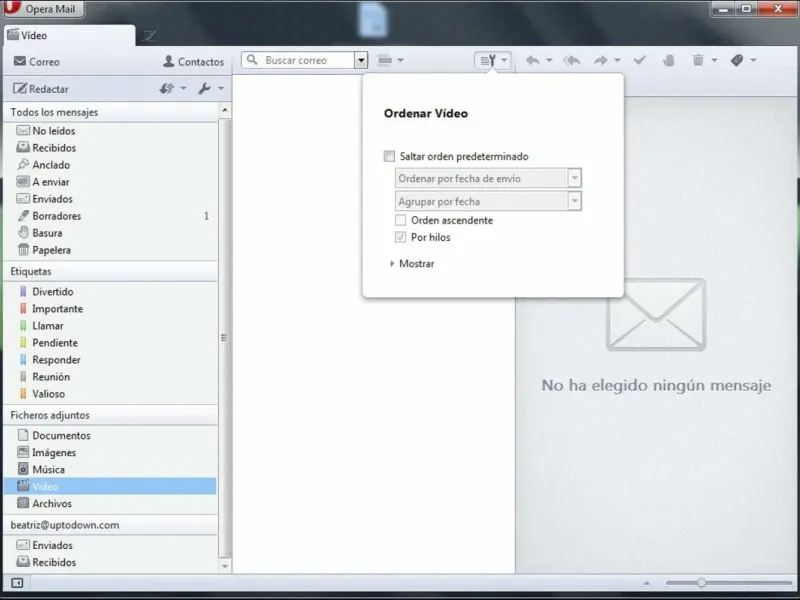Open the Papelera trash folder
The image size is (800, 600).
(x=110, y=250)
